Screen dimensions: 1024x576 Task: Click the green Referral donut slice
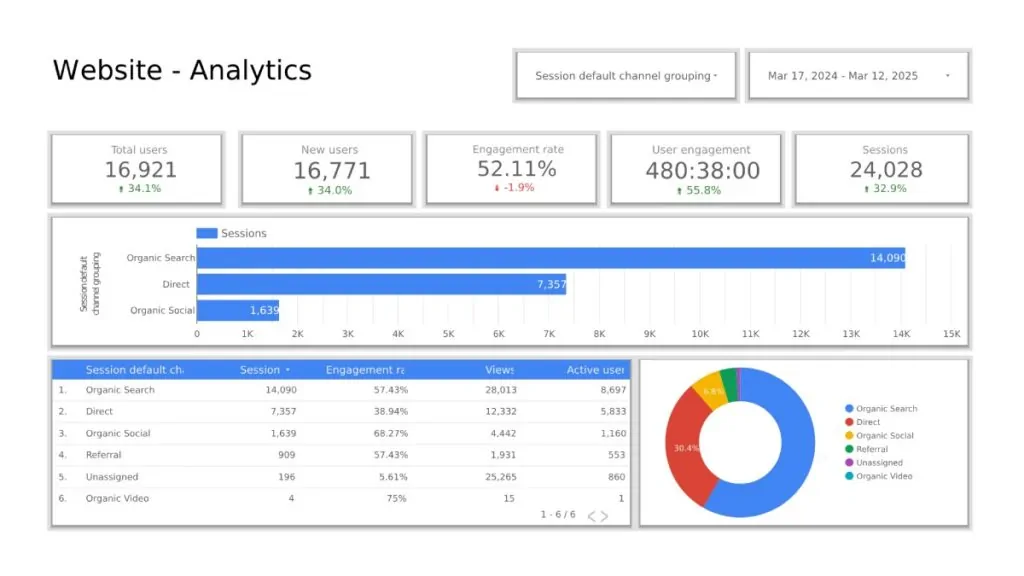[x=729, y=385]
